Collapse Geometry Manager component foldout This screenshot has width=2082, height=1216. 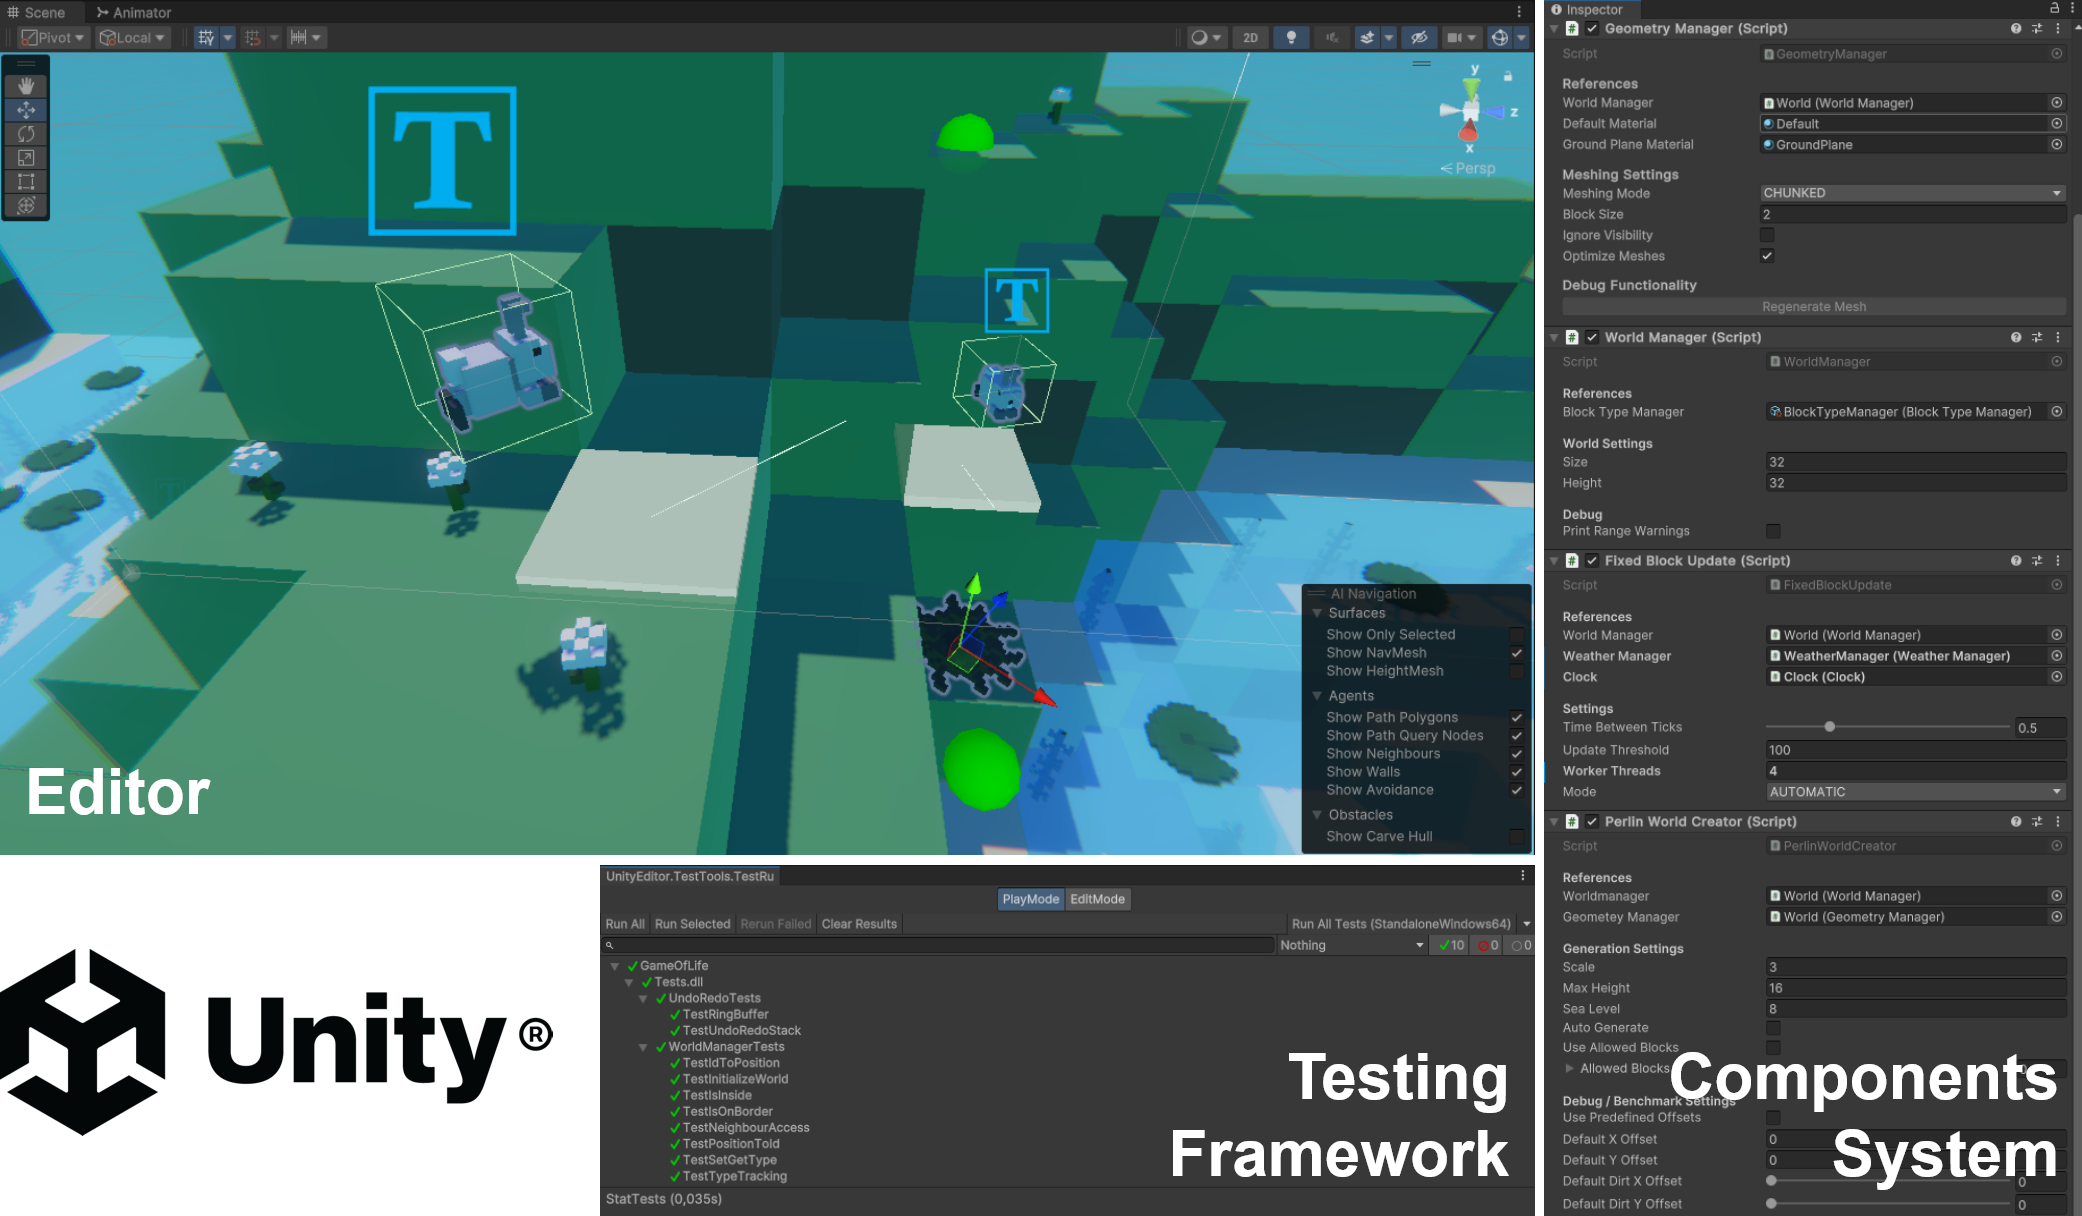1554,29
